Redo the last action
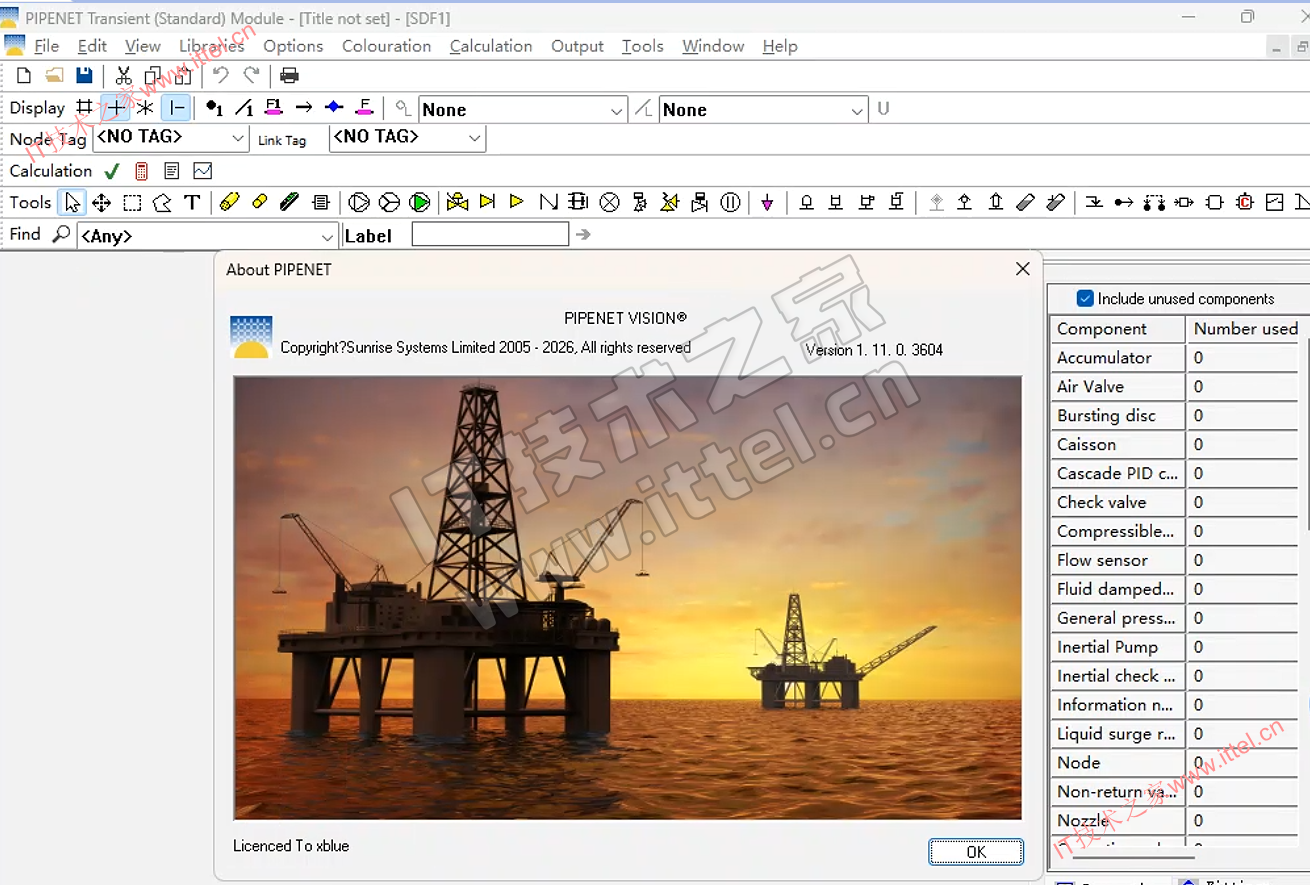This screenshot has width=1310, height=885. tap(252, 75)
